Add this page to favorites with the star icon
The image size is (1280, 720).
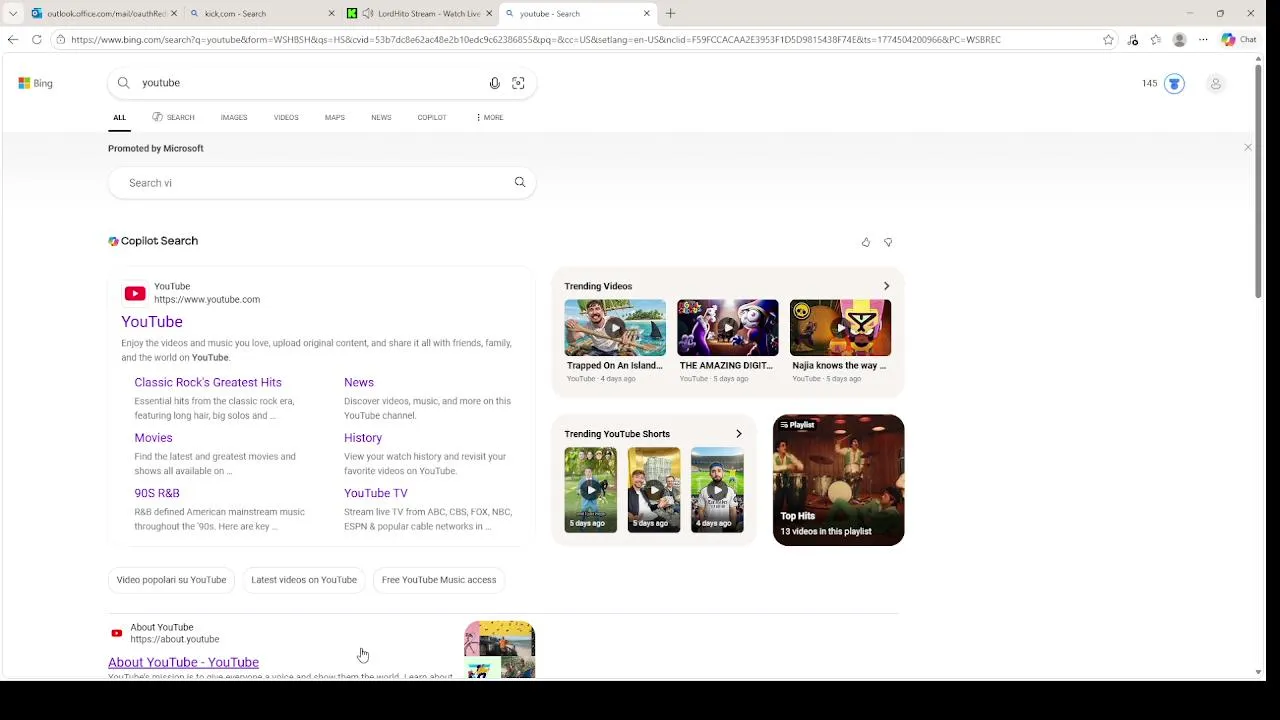[1108, 40]
